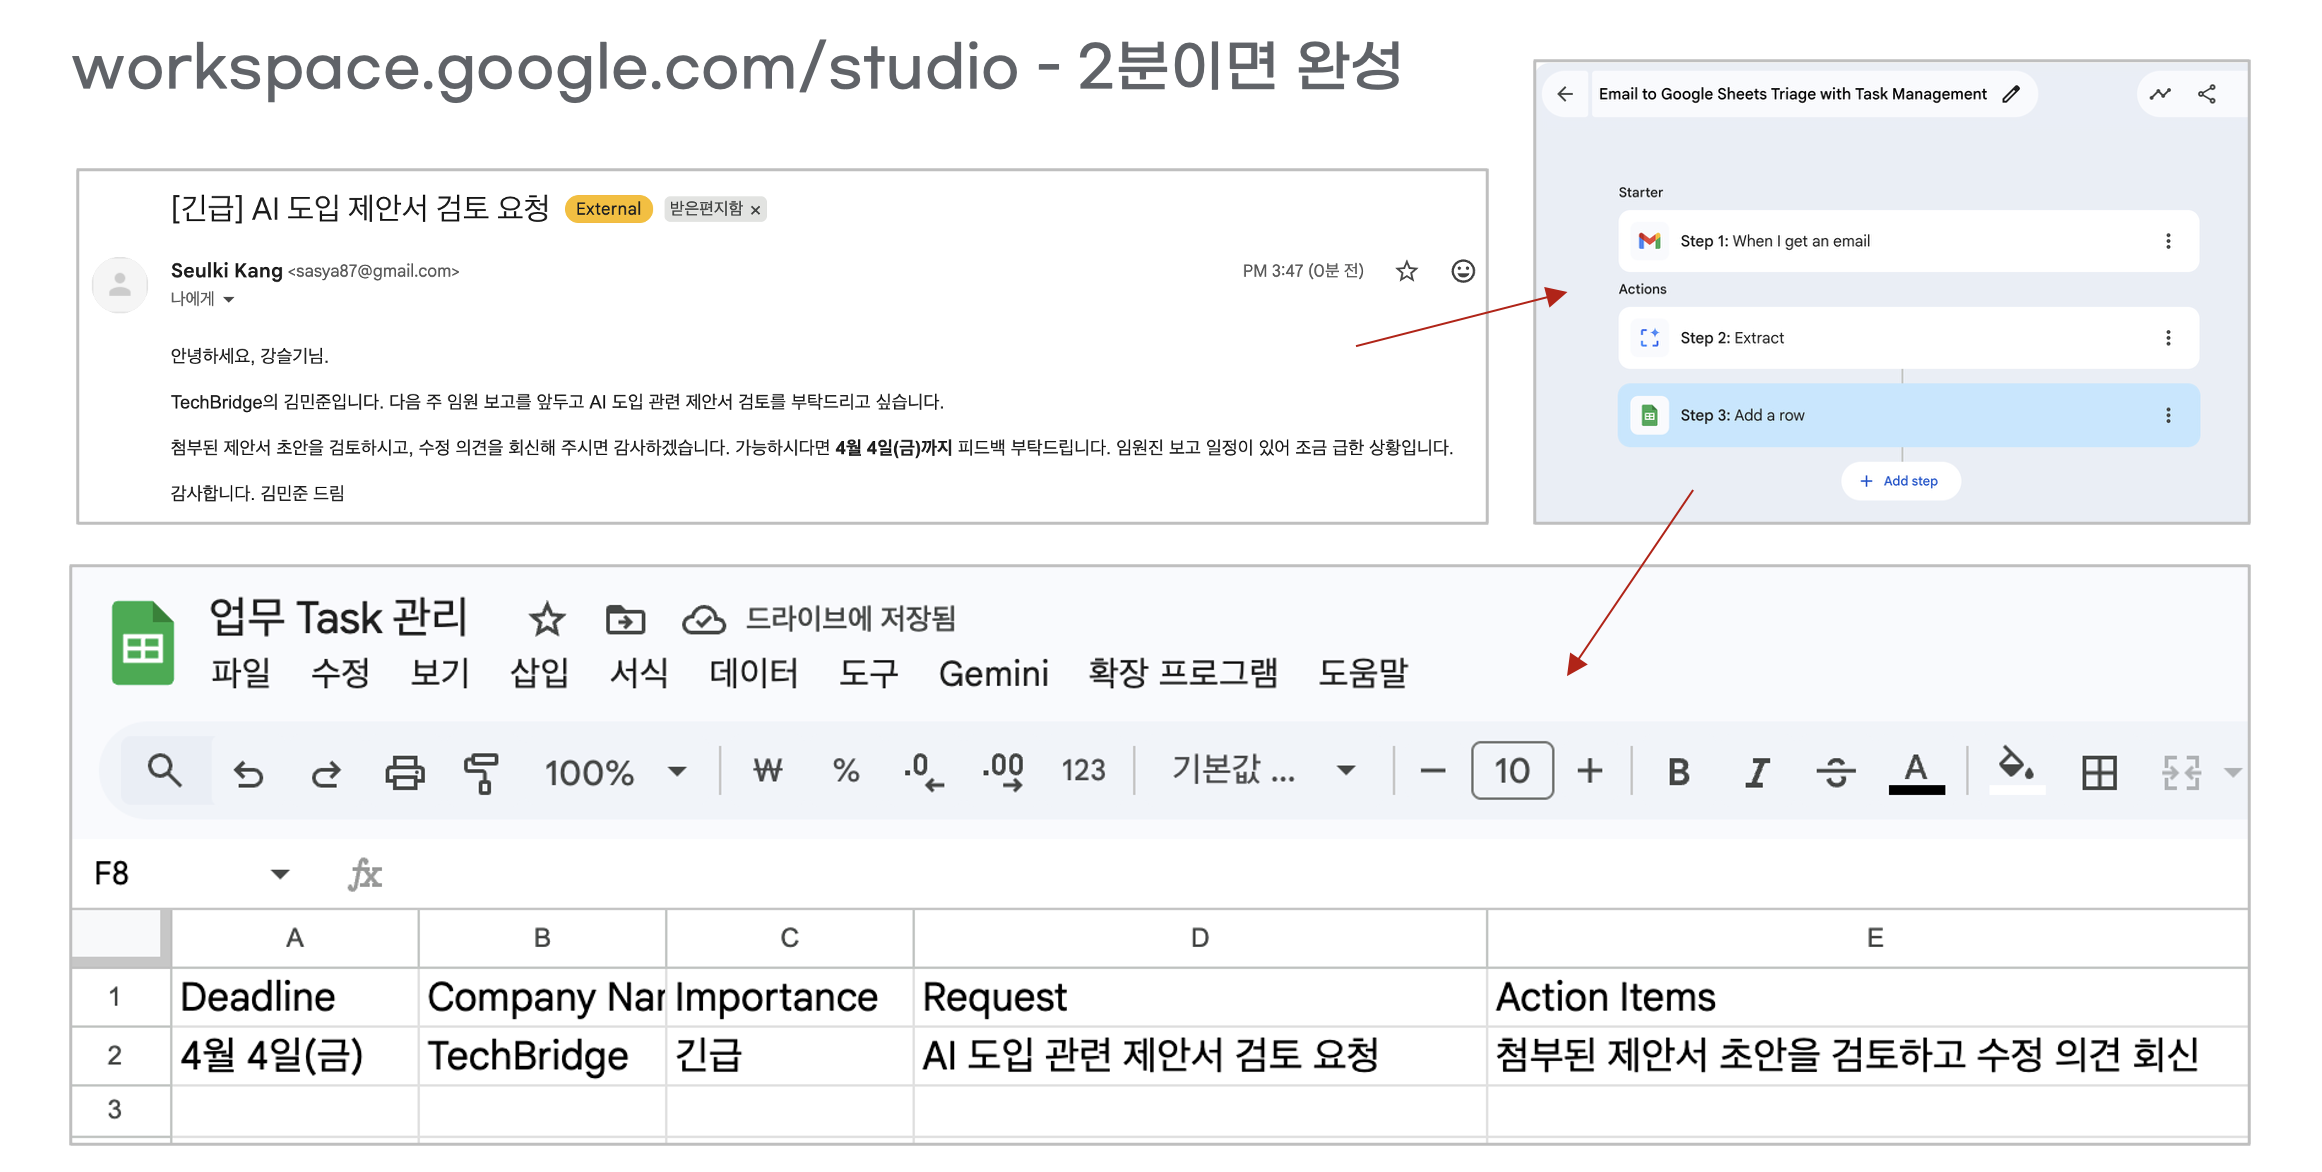
Task: Click the fill color bucket icon
Action: [2015, 768]
